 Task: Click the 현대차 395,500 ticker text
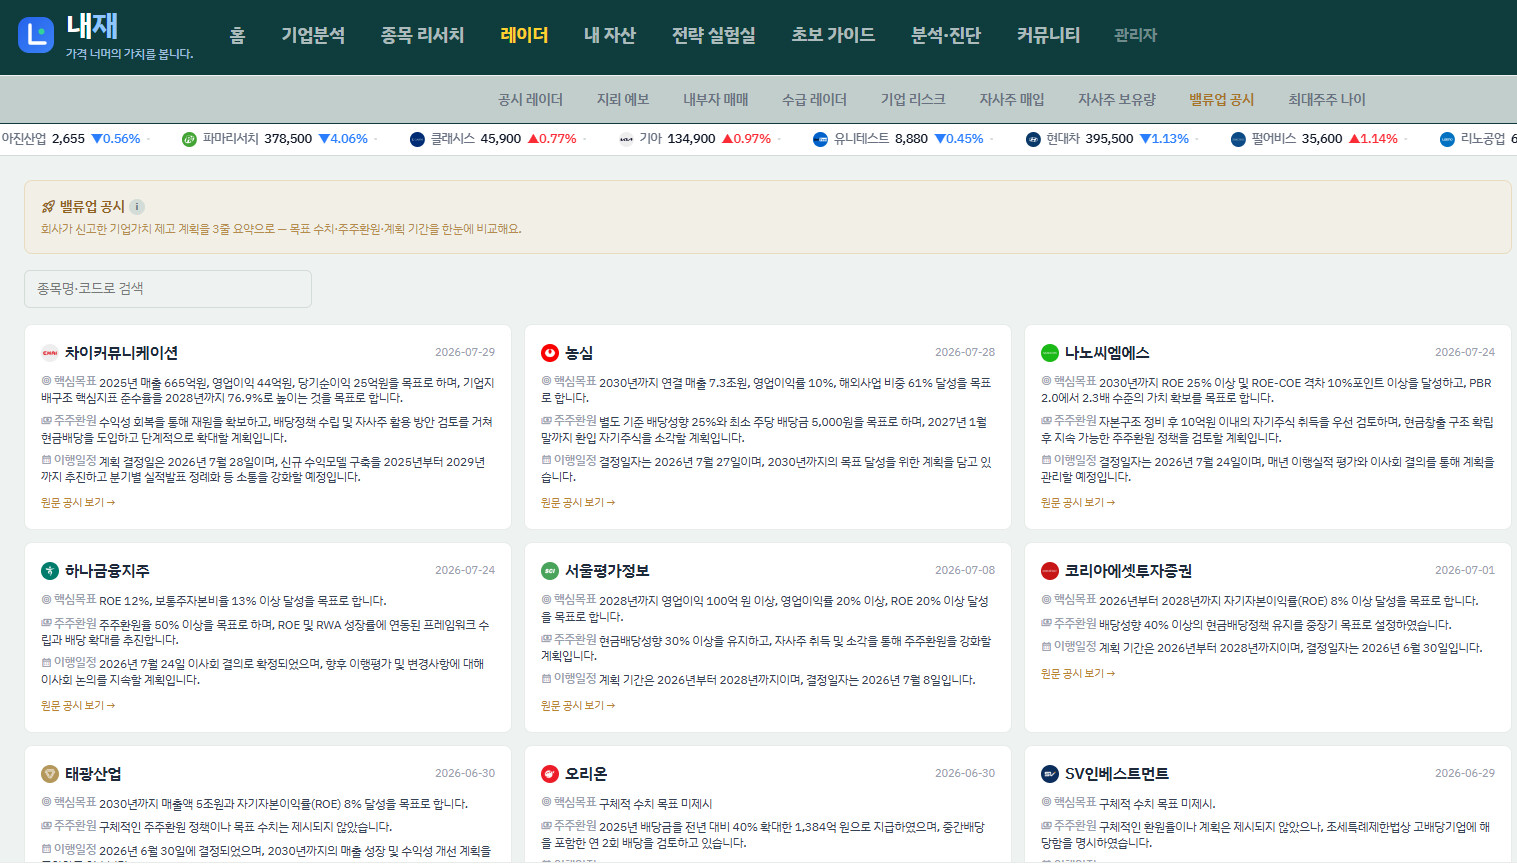1089,139
